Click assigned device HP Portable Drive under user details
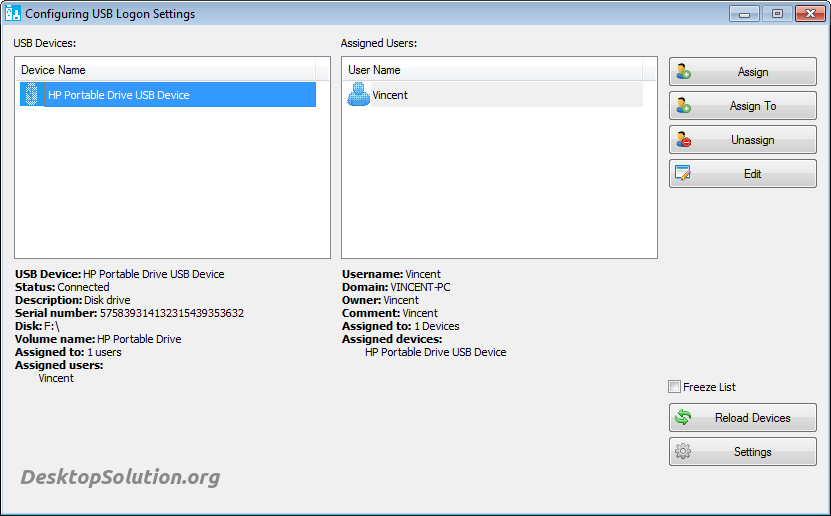831x516 pixels. pyautogui.click(x=436, y=352)
